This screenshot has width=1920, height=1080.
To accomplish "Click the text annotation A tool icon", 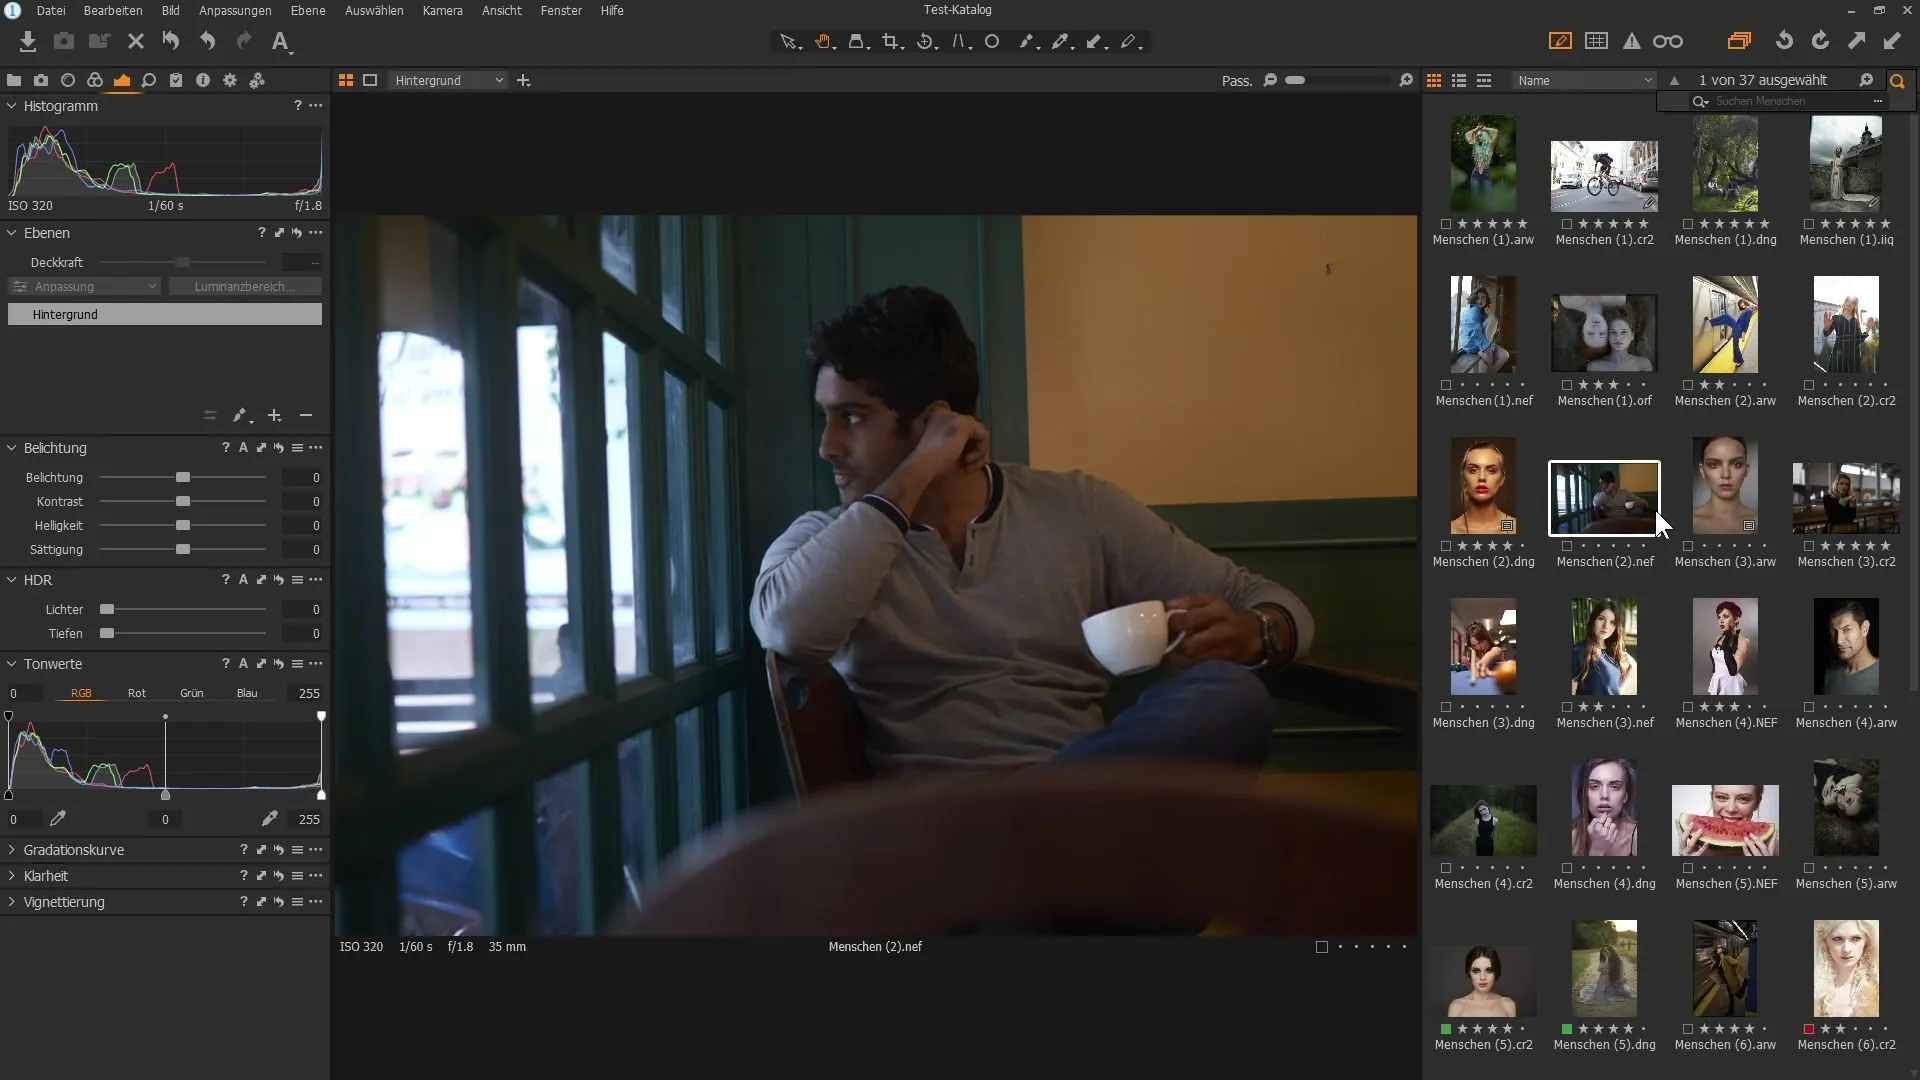I will click(x=281, y=41).
